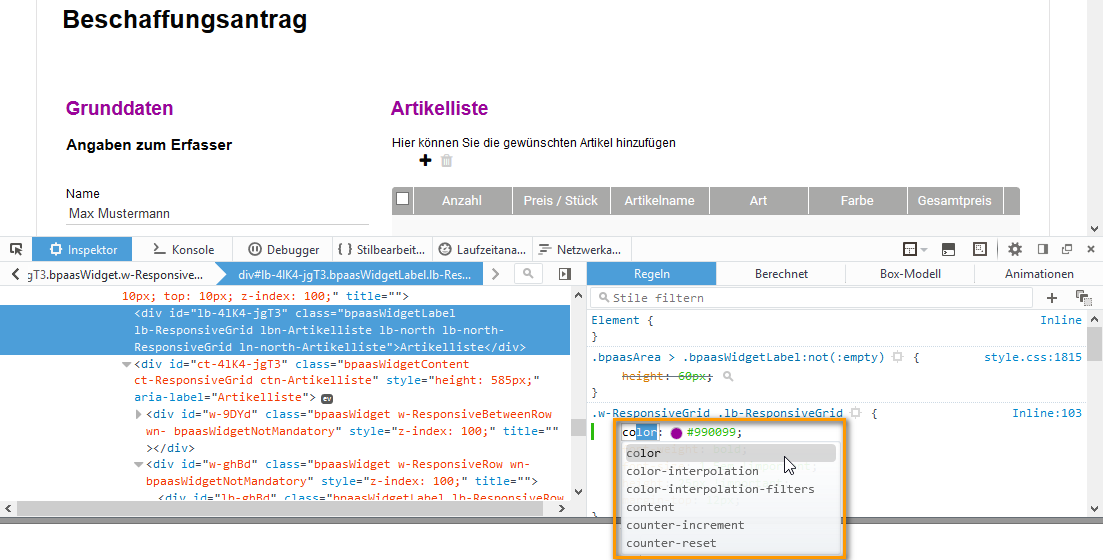The width and height of the screenshot is (1103, 560).
Task: Click the add new CSS rule plus icon
Action: pyautogui.click(x=1052, y=297)
